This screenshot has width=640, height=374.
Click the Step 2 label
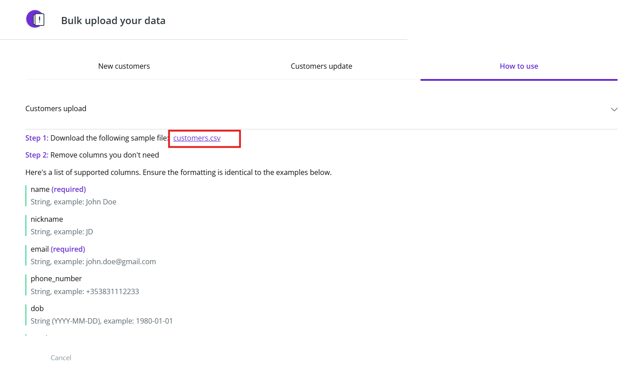point(37,155)
